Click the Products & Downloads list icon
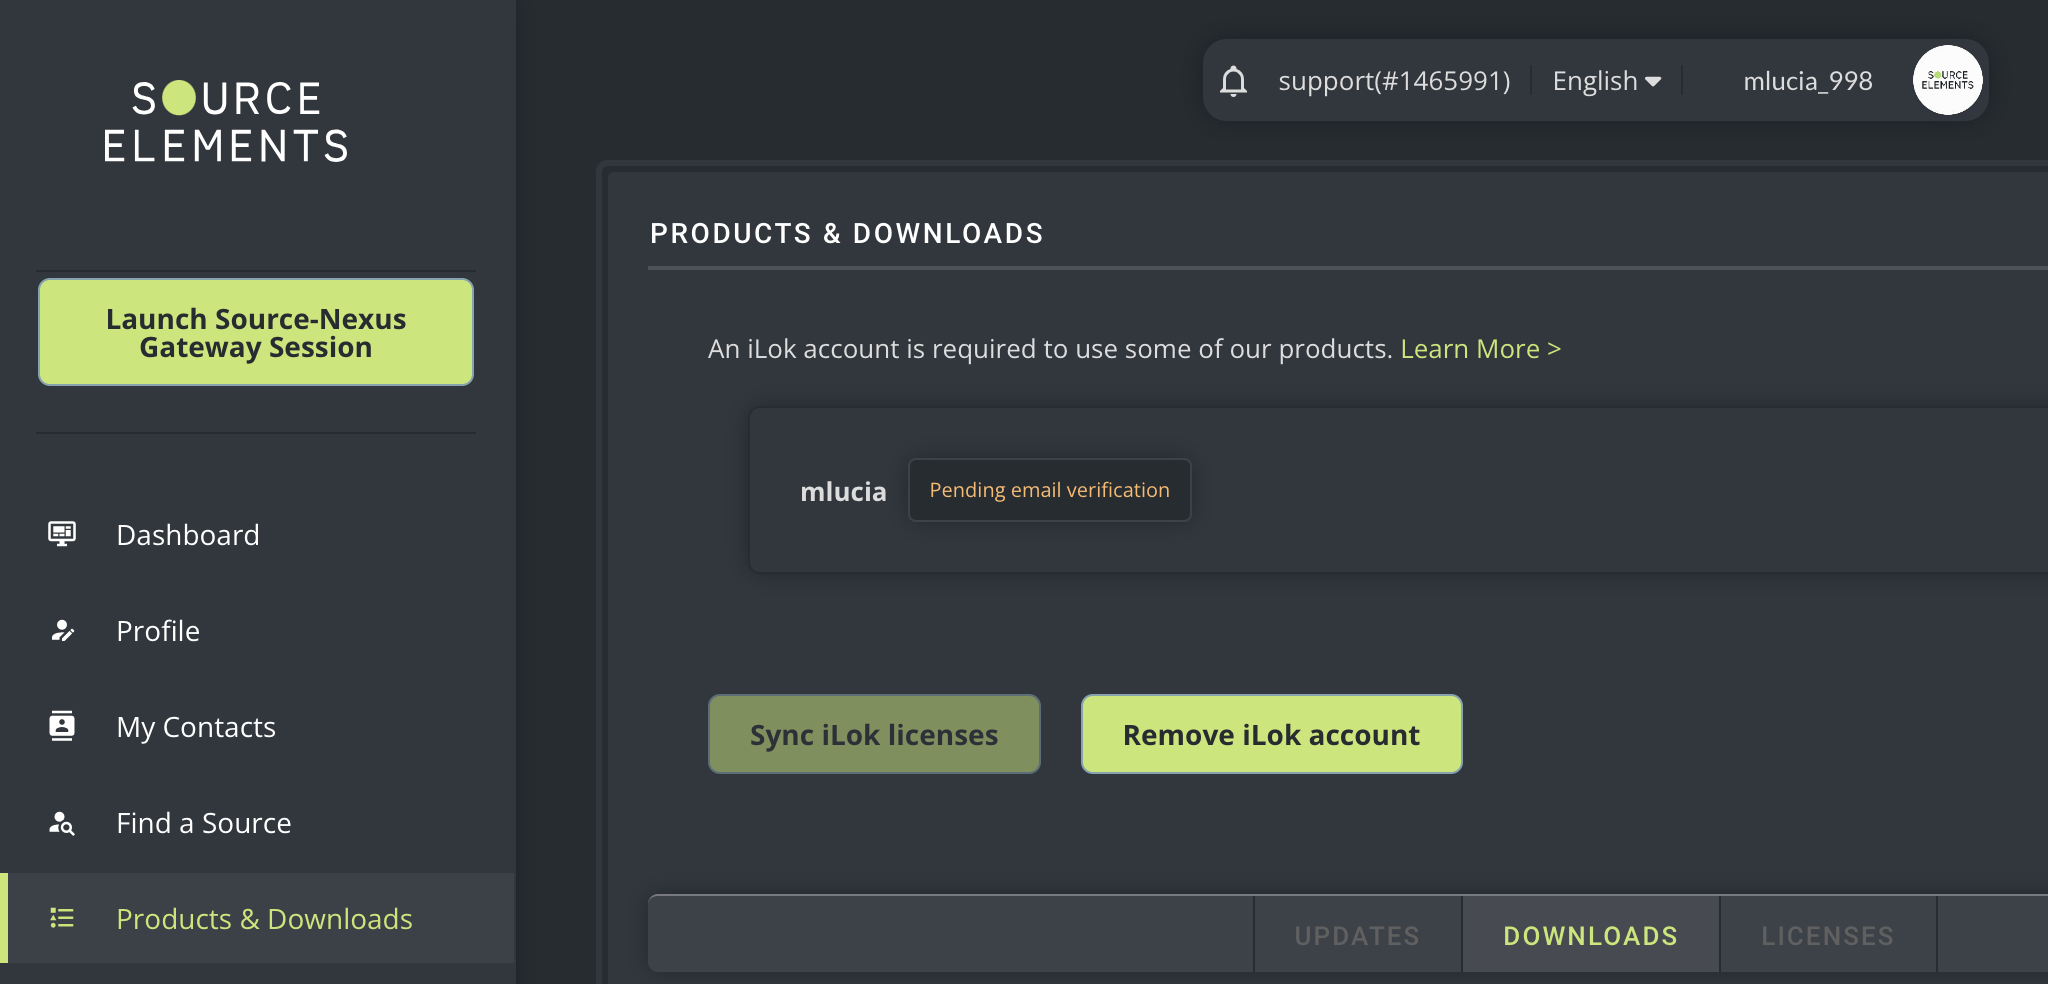The width and height of the screenshot is (2048, 984). coord(62,918)
